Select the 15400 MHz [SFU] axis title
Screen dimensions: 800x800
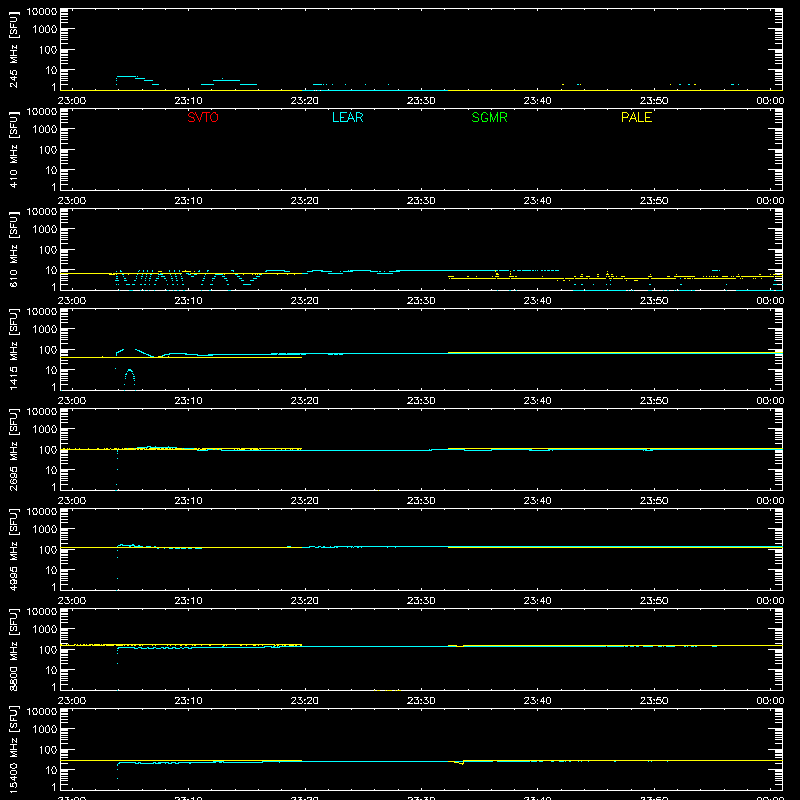[x=13, y=750]
